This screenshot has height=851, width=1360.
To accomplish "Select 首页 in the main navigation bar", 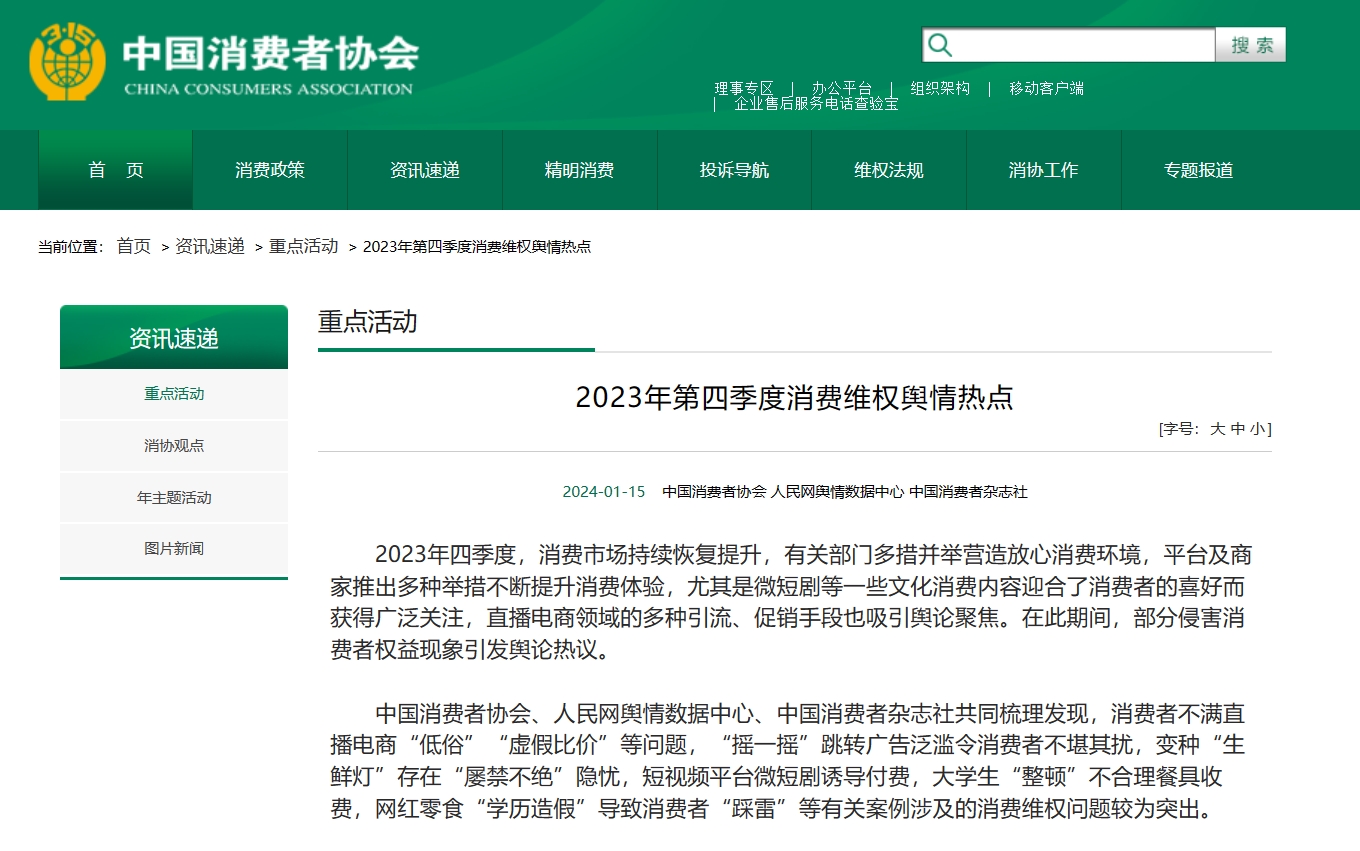I will tap(115, 170).
